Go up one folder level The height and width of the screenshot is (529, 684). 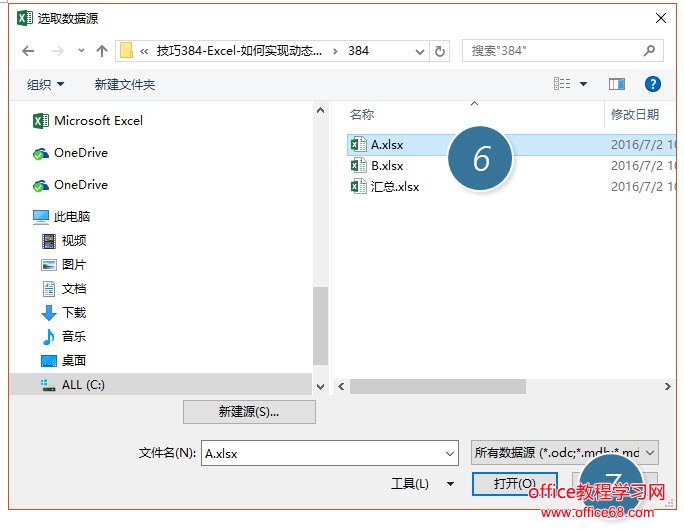102,51
